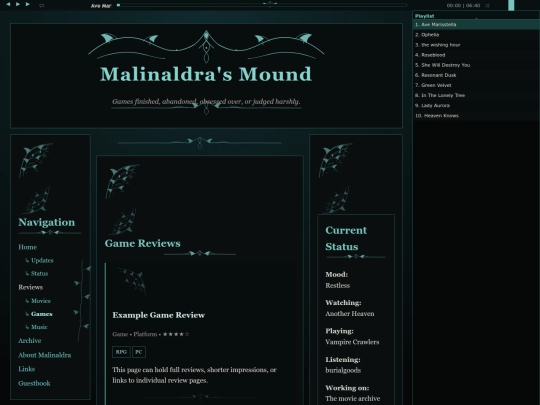Play '1. Ave Marisstella' from playlist
Viewport: 540px width, 405px height.
pos(476,24)
